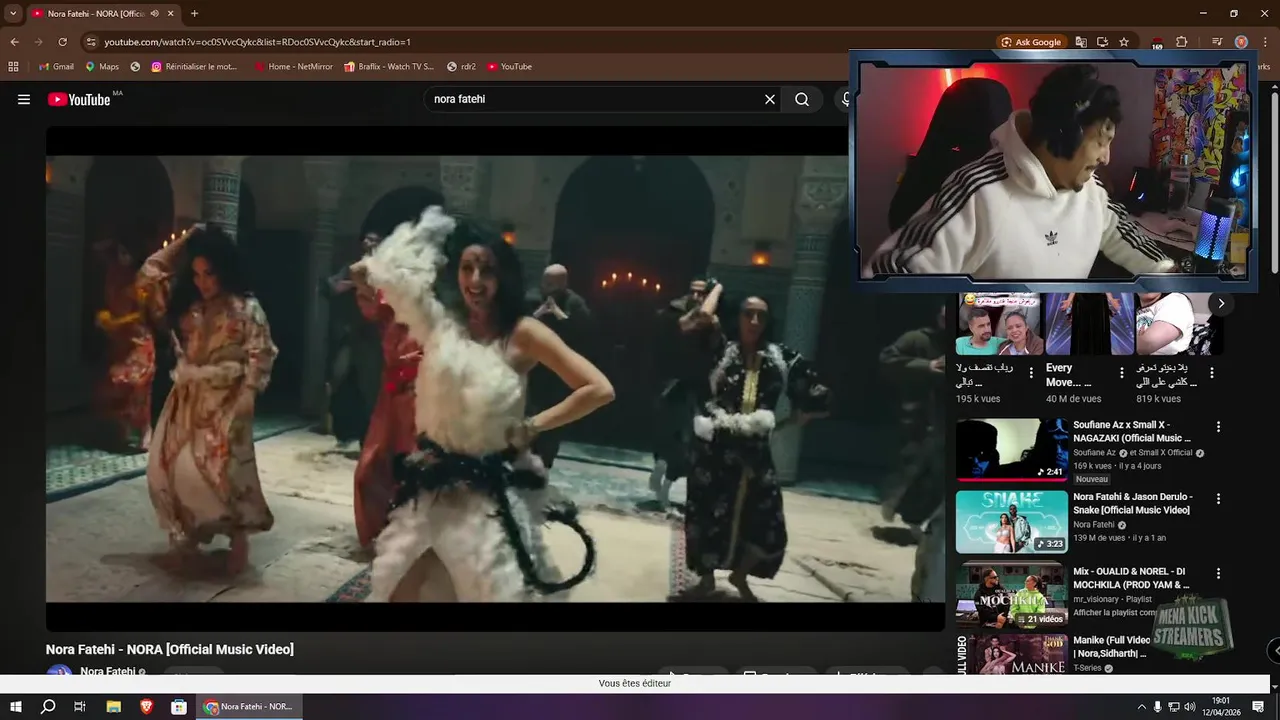
Task: Open the YouTube guide hamburger menu
Action: 24,99
